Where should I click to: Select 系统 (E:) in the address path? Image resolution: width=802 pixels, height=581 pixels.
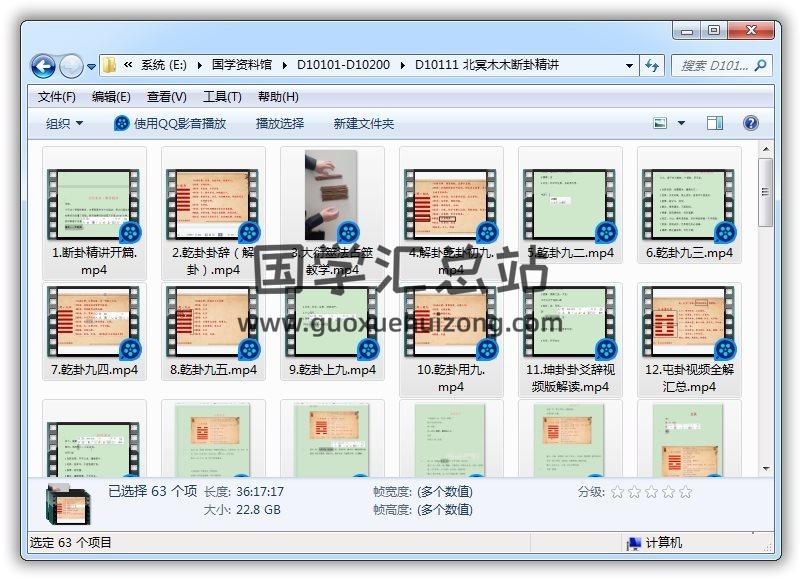164,65
